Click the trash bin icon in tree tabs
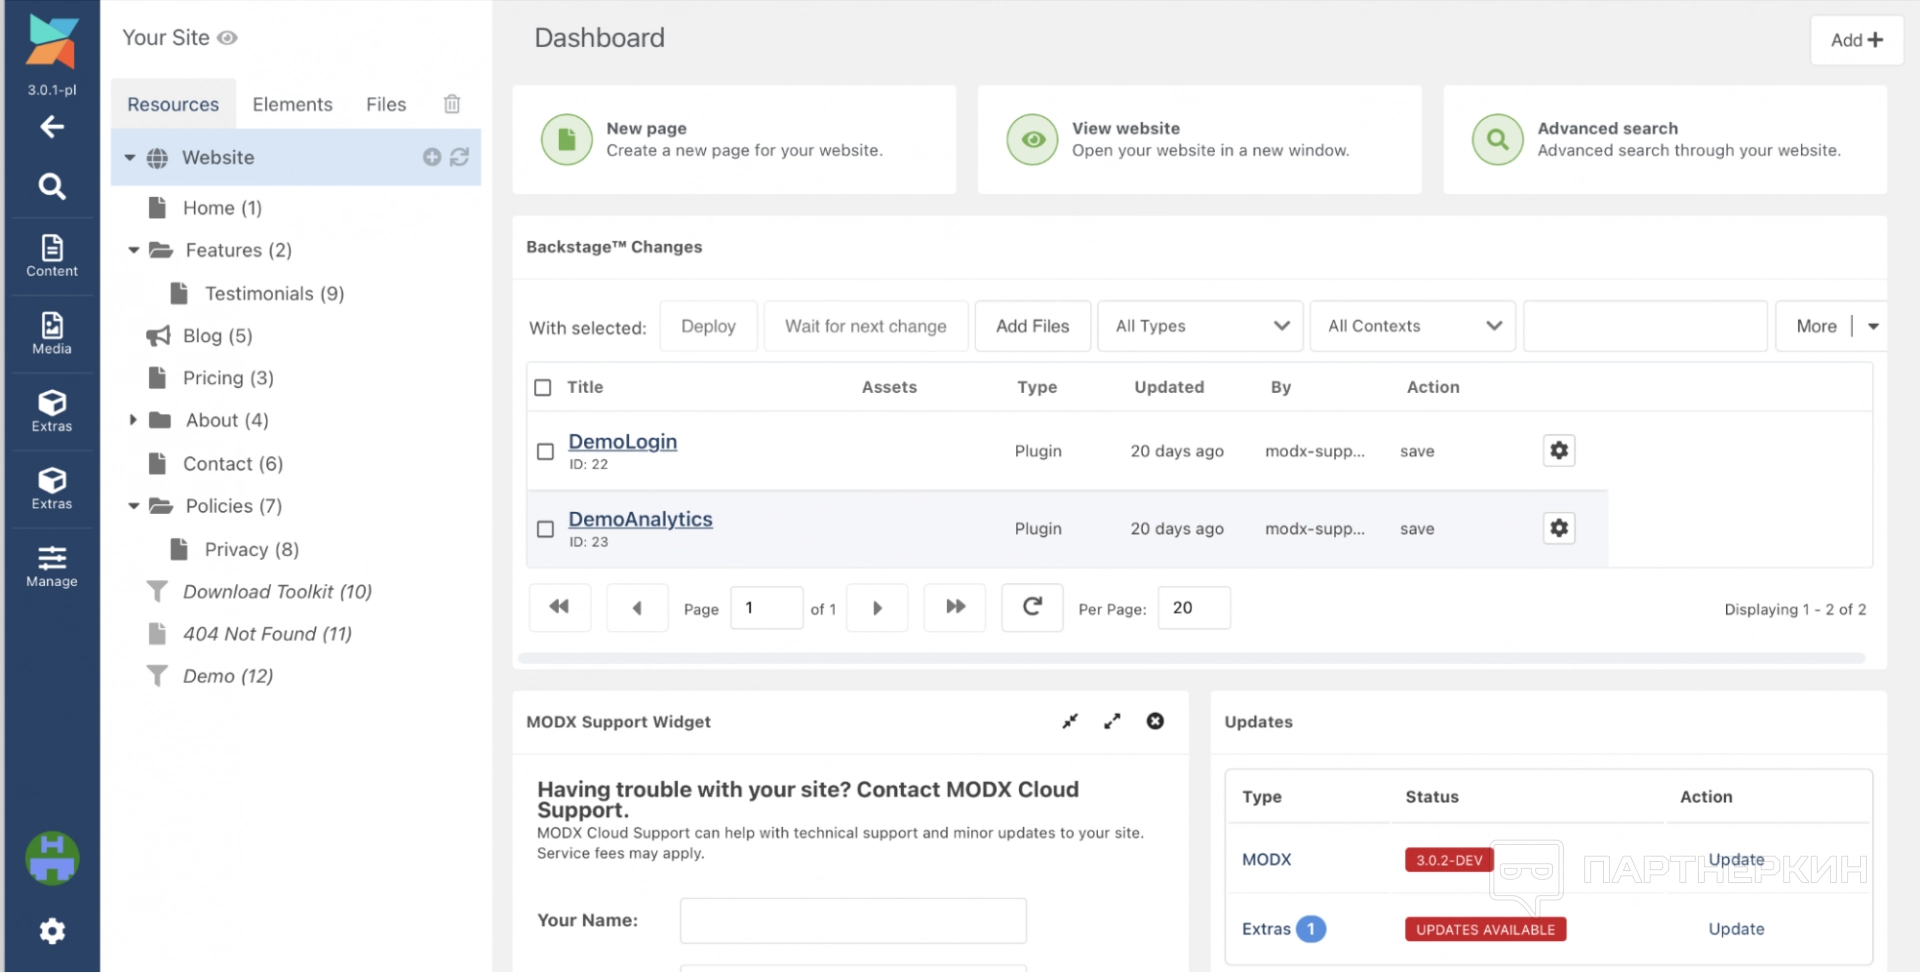Image resolution: width=1920 pixels, height=973 pixels. (x=452, y=104)
